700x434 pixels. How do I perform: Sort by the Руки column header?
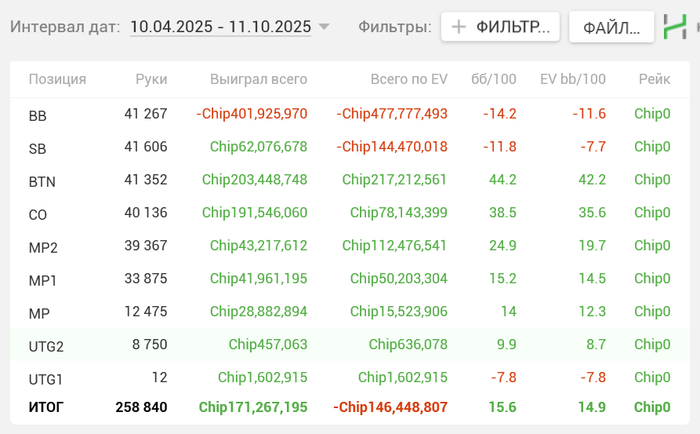point(152,79)
